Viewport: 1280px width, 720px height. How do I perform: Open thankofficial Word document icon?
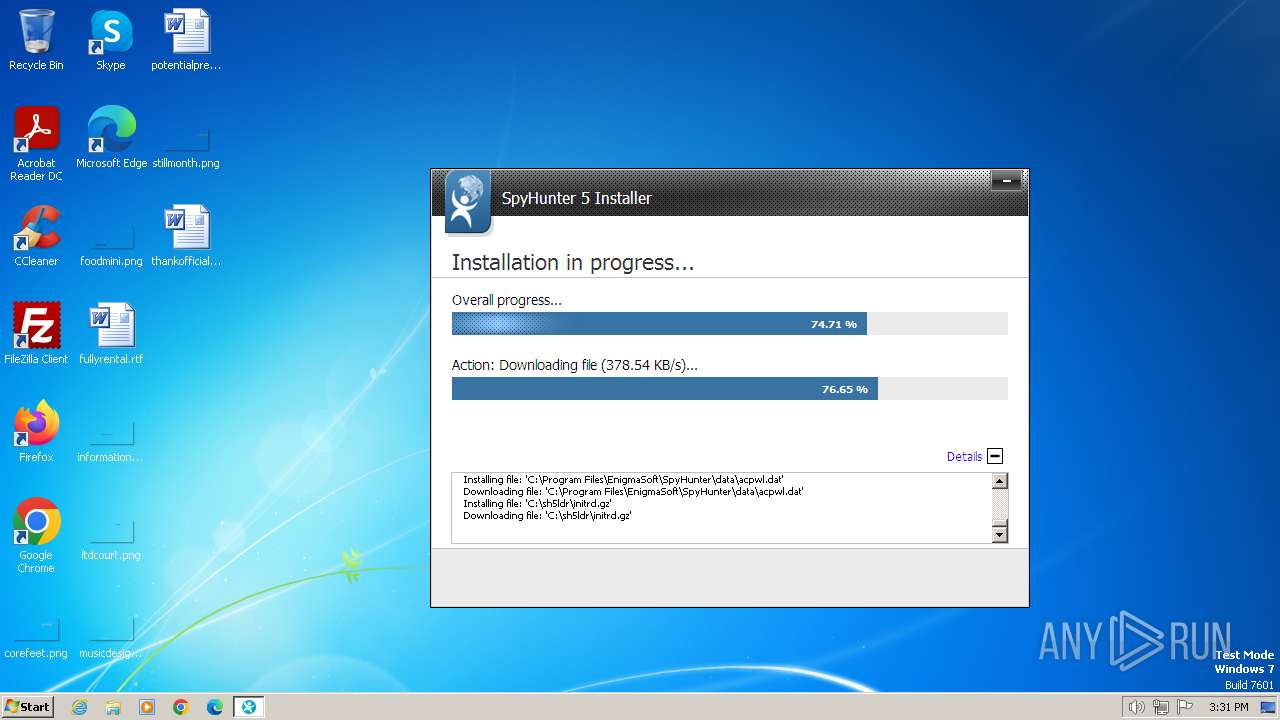[186, 236]
